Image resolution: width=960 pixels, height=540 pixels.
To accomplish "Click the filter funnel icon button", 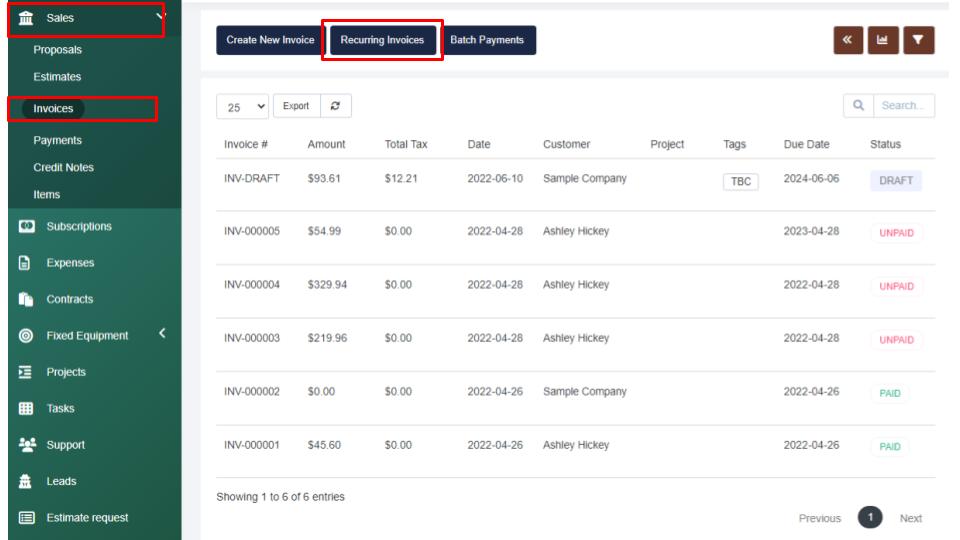I will [x=918, y=40].
